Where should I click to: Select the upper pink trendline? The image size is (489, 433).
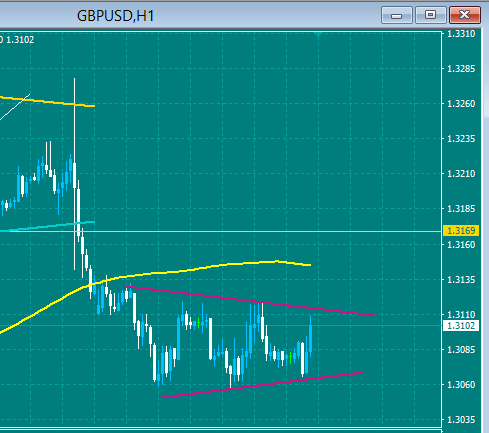[250, 301]
